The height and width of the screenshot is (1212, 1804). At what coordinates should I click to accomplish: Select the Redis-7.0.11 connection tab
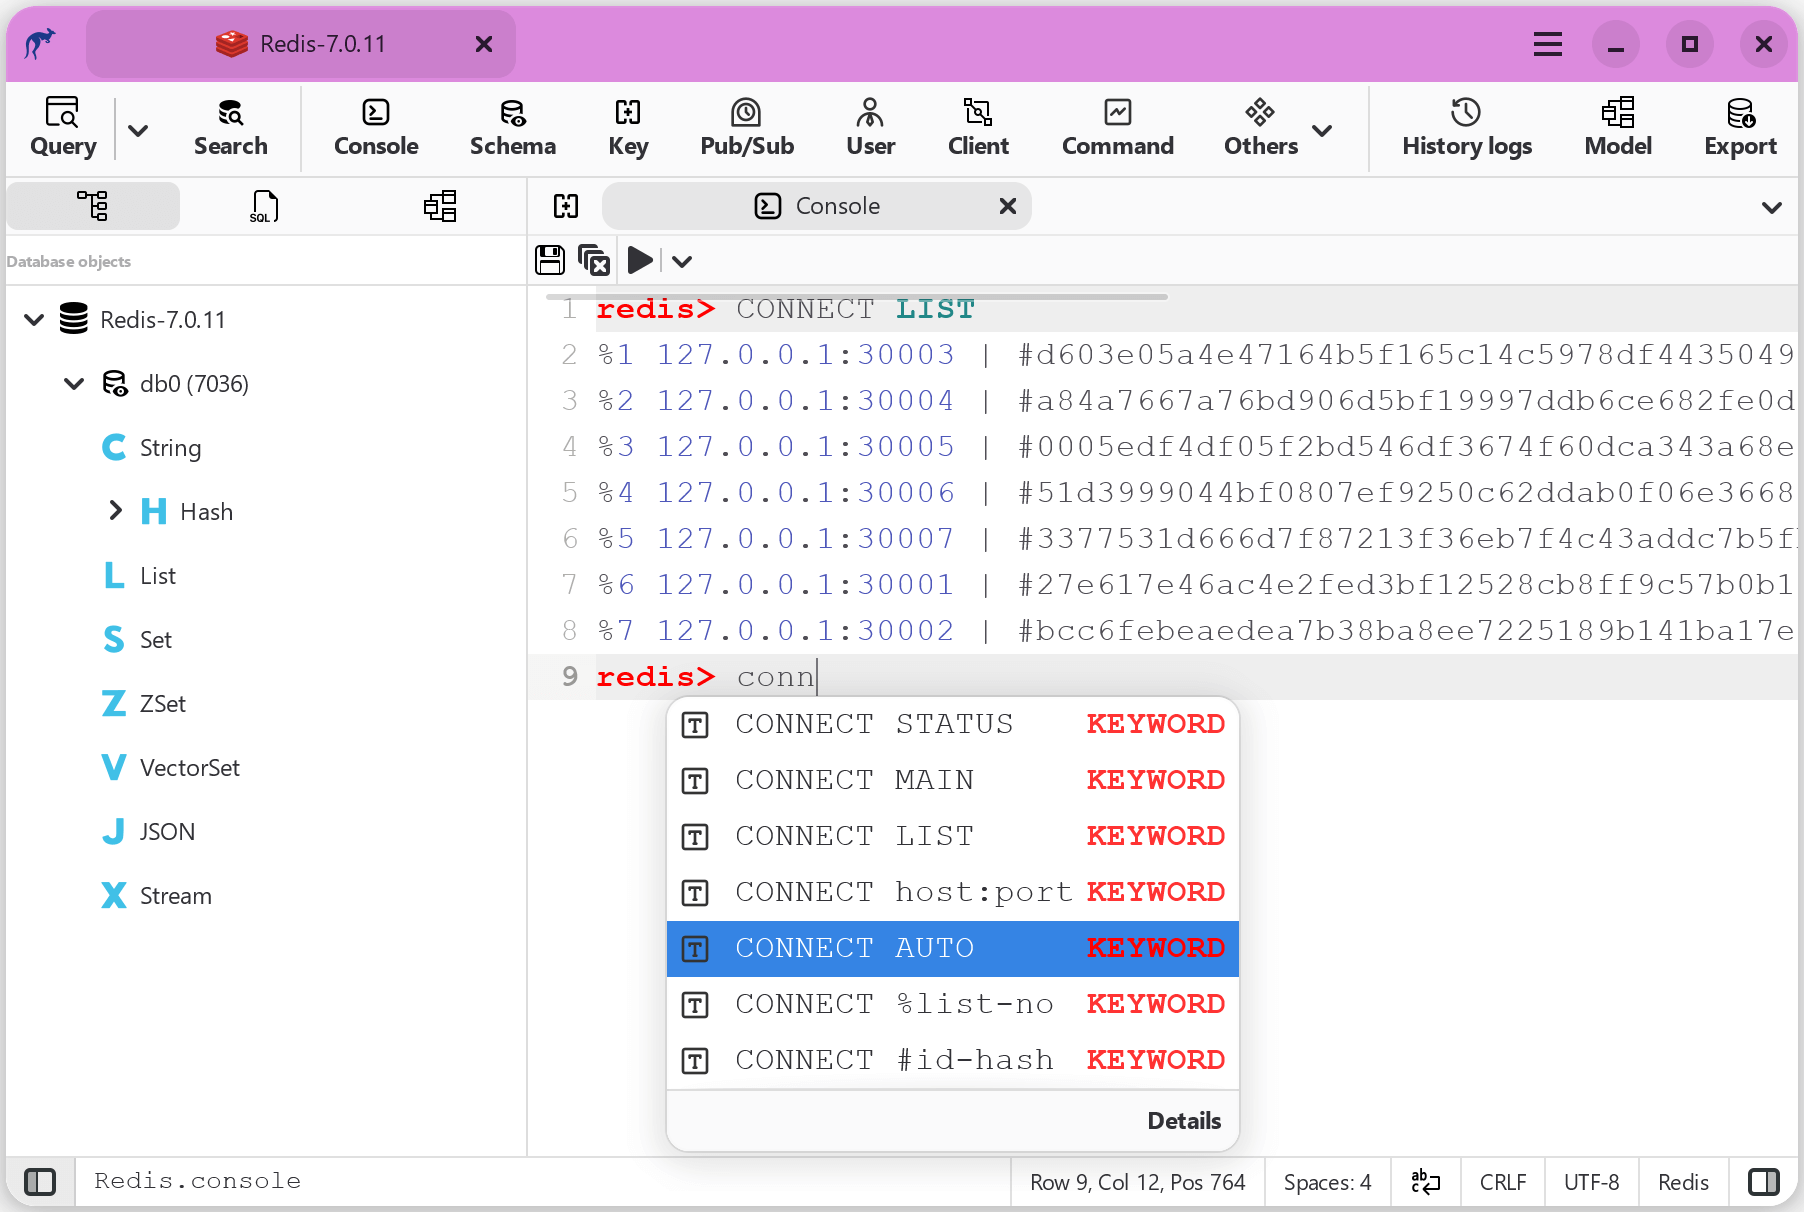[301, 44]
